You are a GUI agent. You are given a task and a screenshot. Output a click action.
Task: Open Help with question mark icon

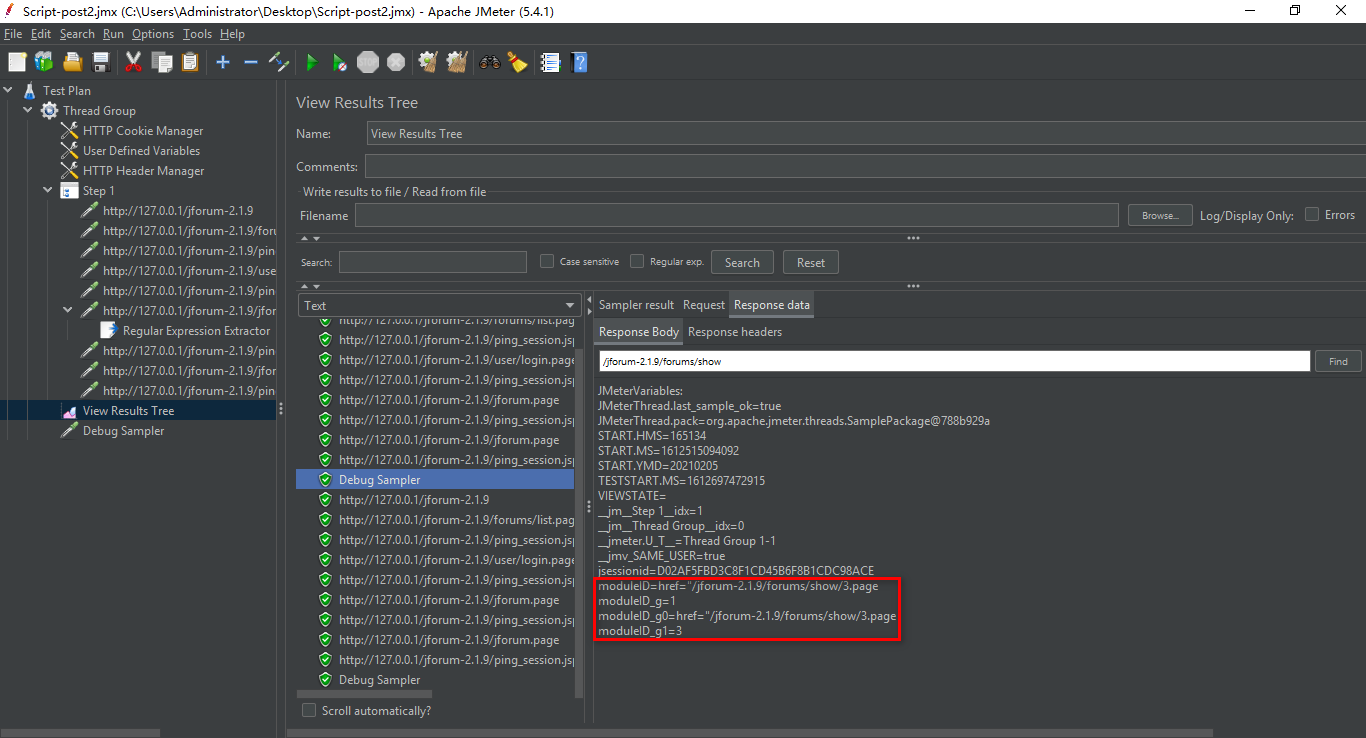coord(578,62)
